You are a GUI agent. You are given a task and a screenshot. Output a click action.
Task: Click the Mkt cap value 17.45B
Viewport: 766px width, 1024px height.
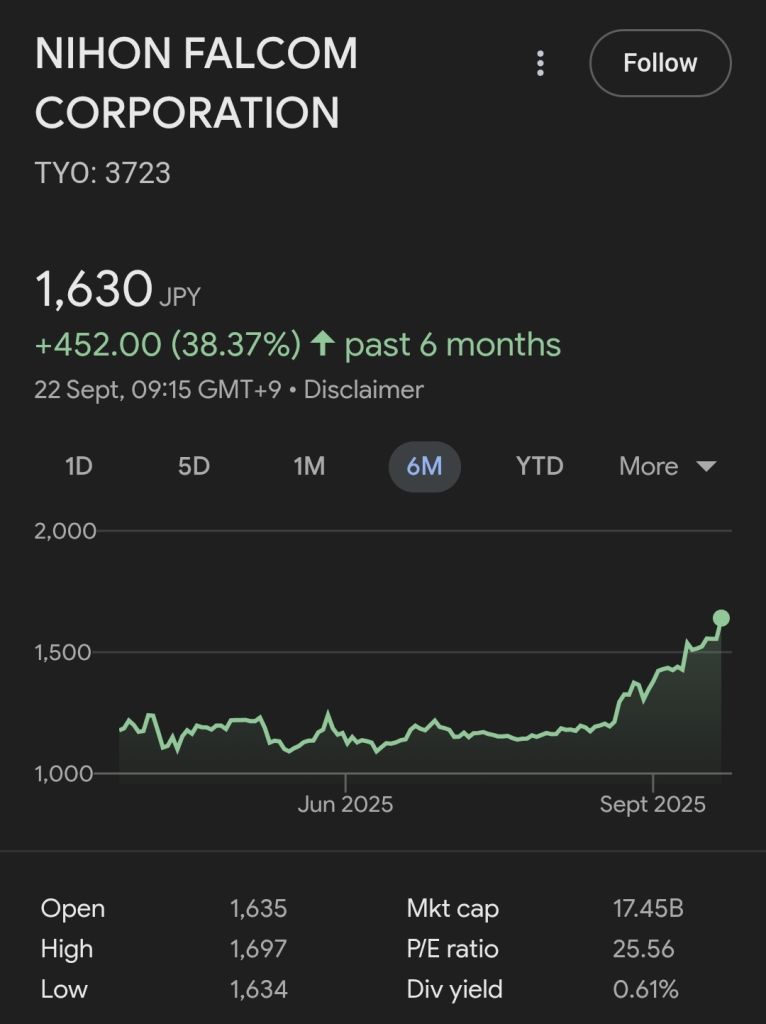click(x=648, y=908)
